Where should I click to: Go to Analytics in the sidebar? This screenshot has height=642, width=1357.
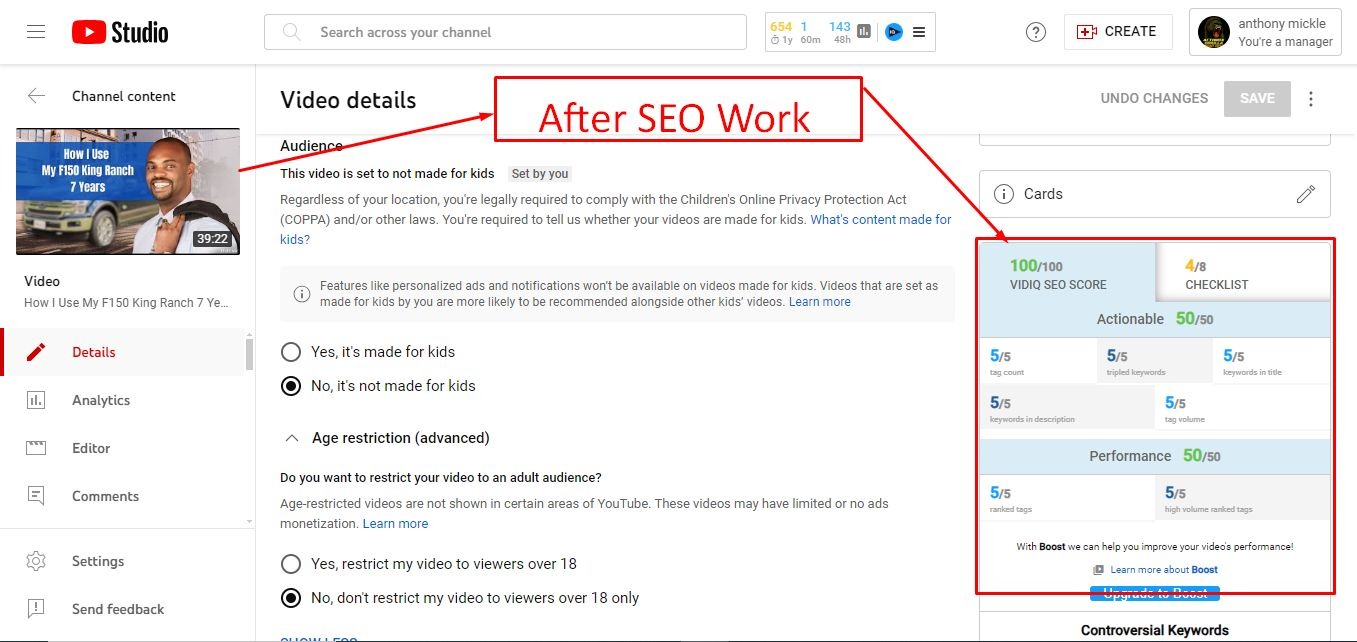(101, 400)
